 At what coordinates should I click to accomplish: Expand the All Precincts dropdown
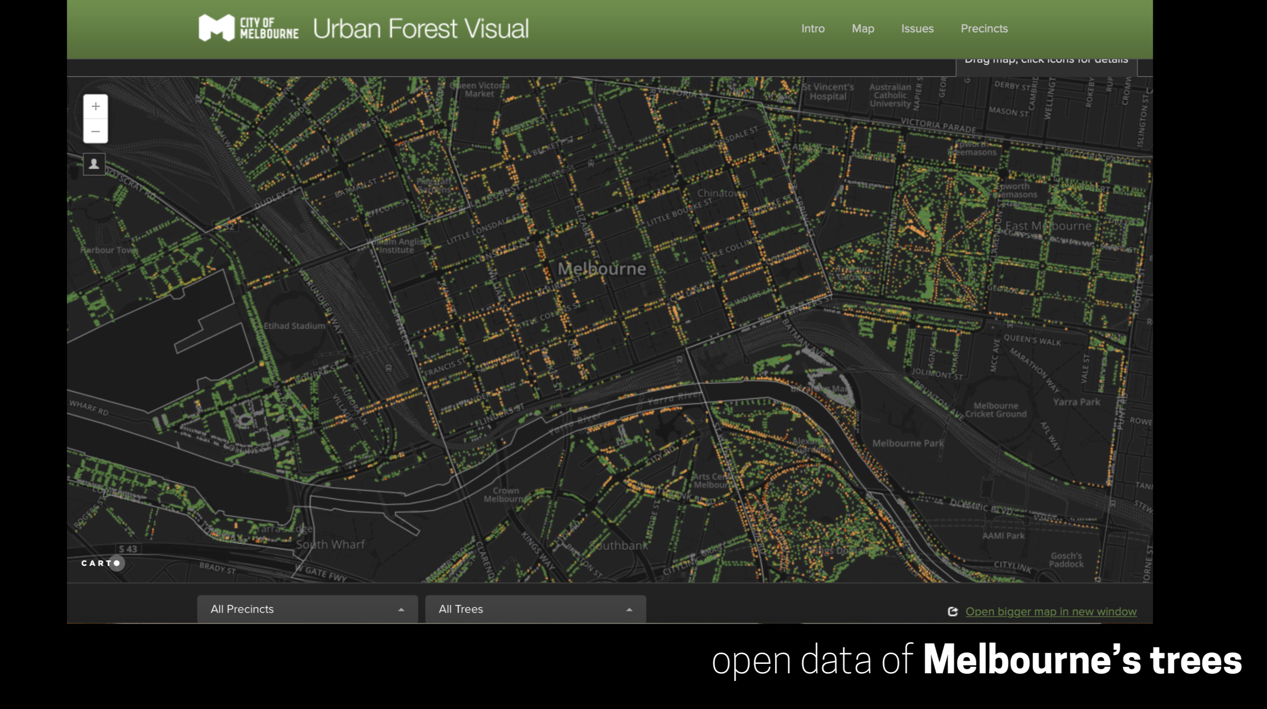[x=307, y=609]
